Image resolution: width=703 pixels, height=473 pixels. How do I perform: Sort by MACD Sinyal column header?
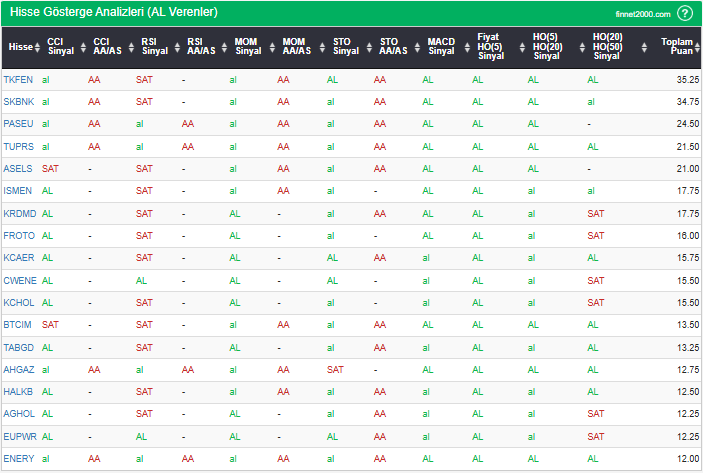(440, 46)
